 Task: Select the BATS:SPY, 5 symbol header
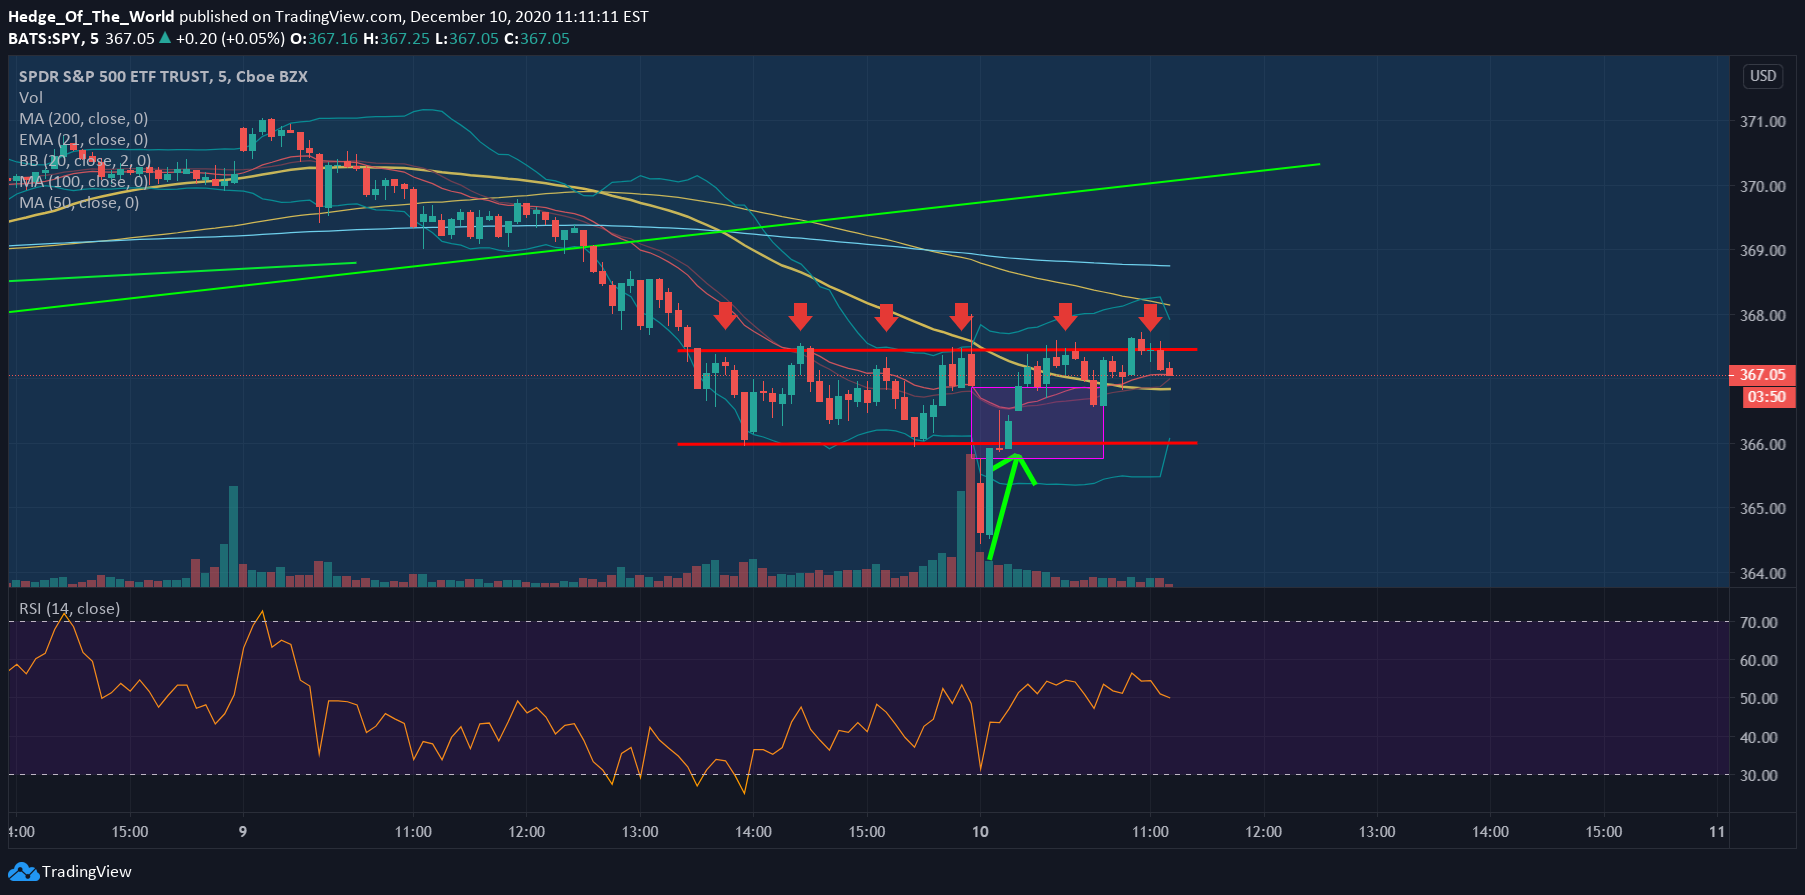[x=54, y=38]
